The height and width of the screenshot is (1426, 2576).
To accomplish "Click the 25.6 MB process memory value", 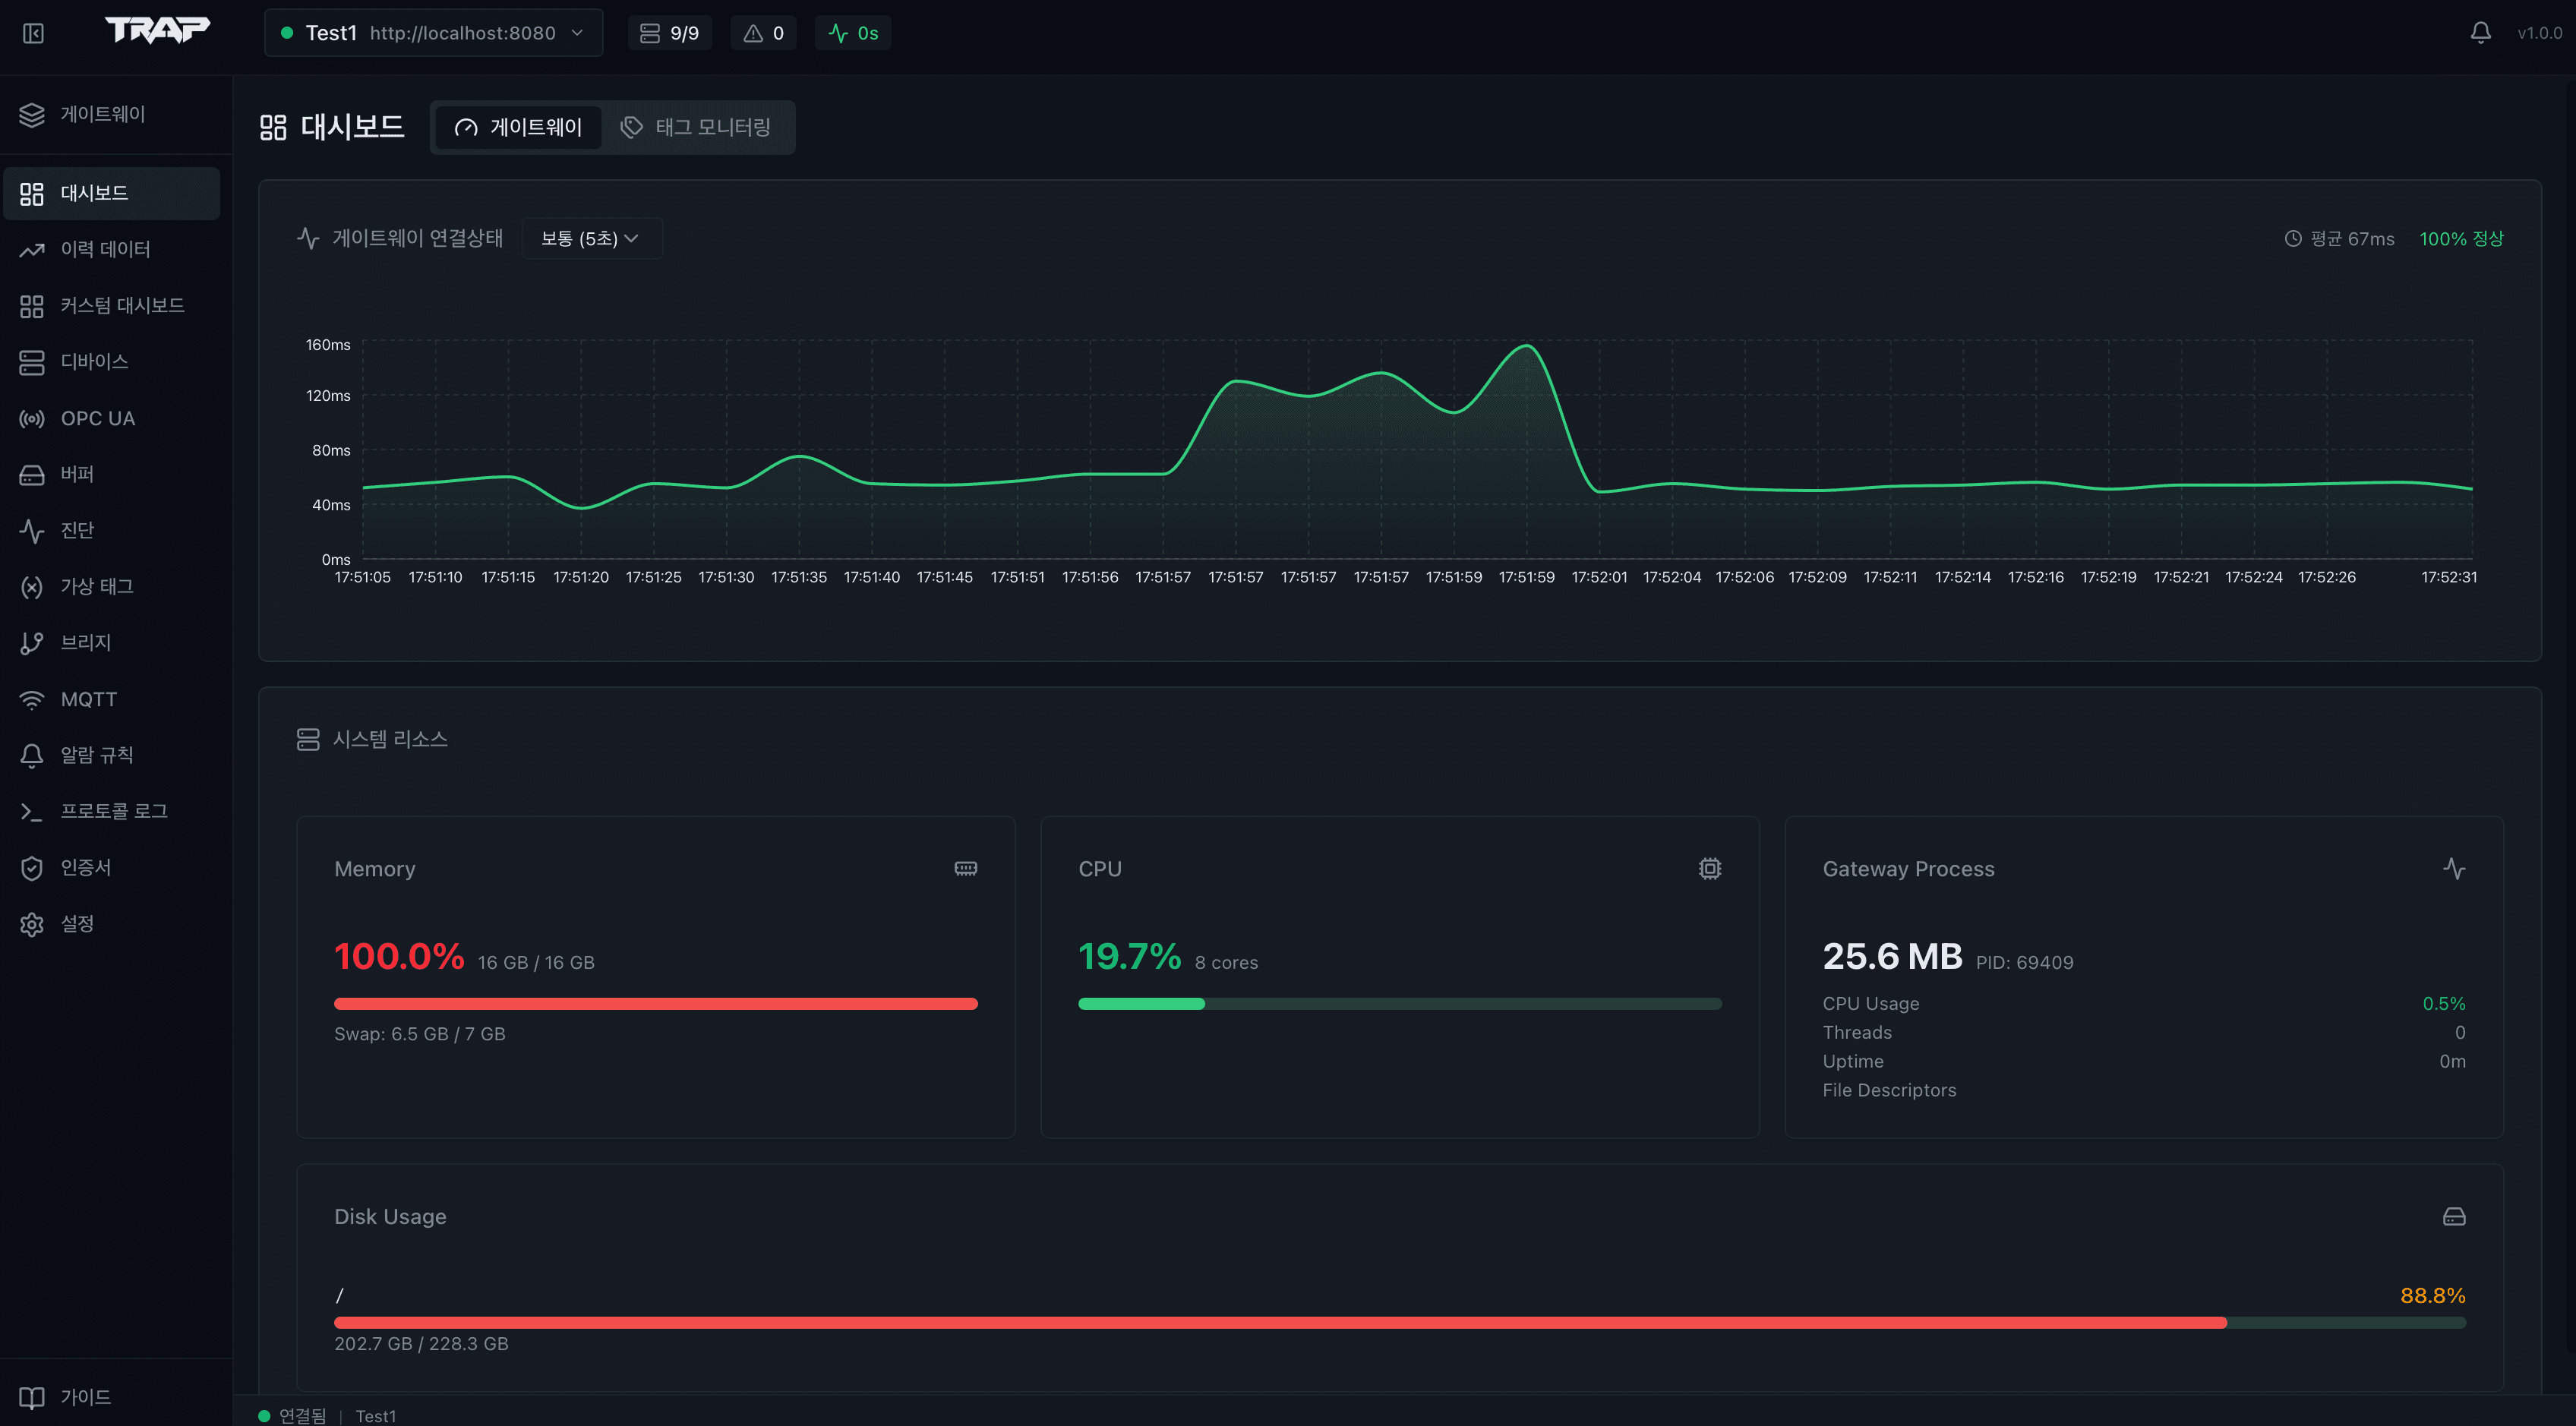I will 1892,957.
